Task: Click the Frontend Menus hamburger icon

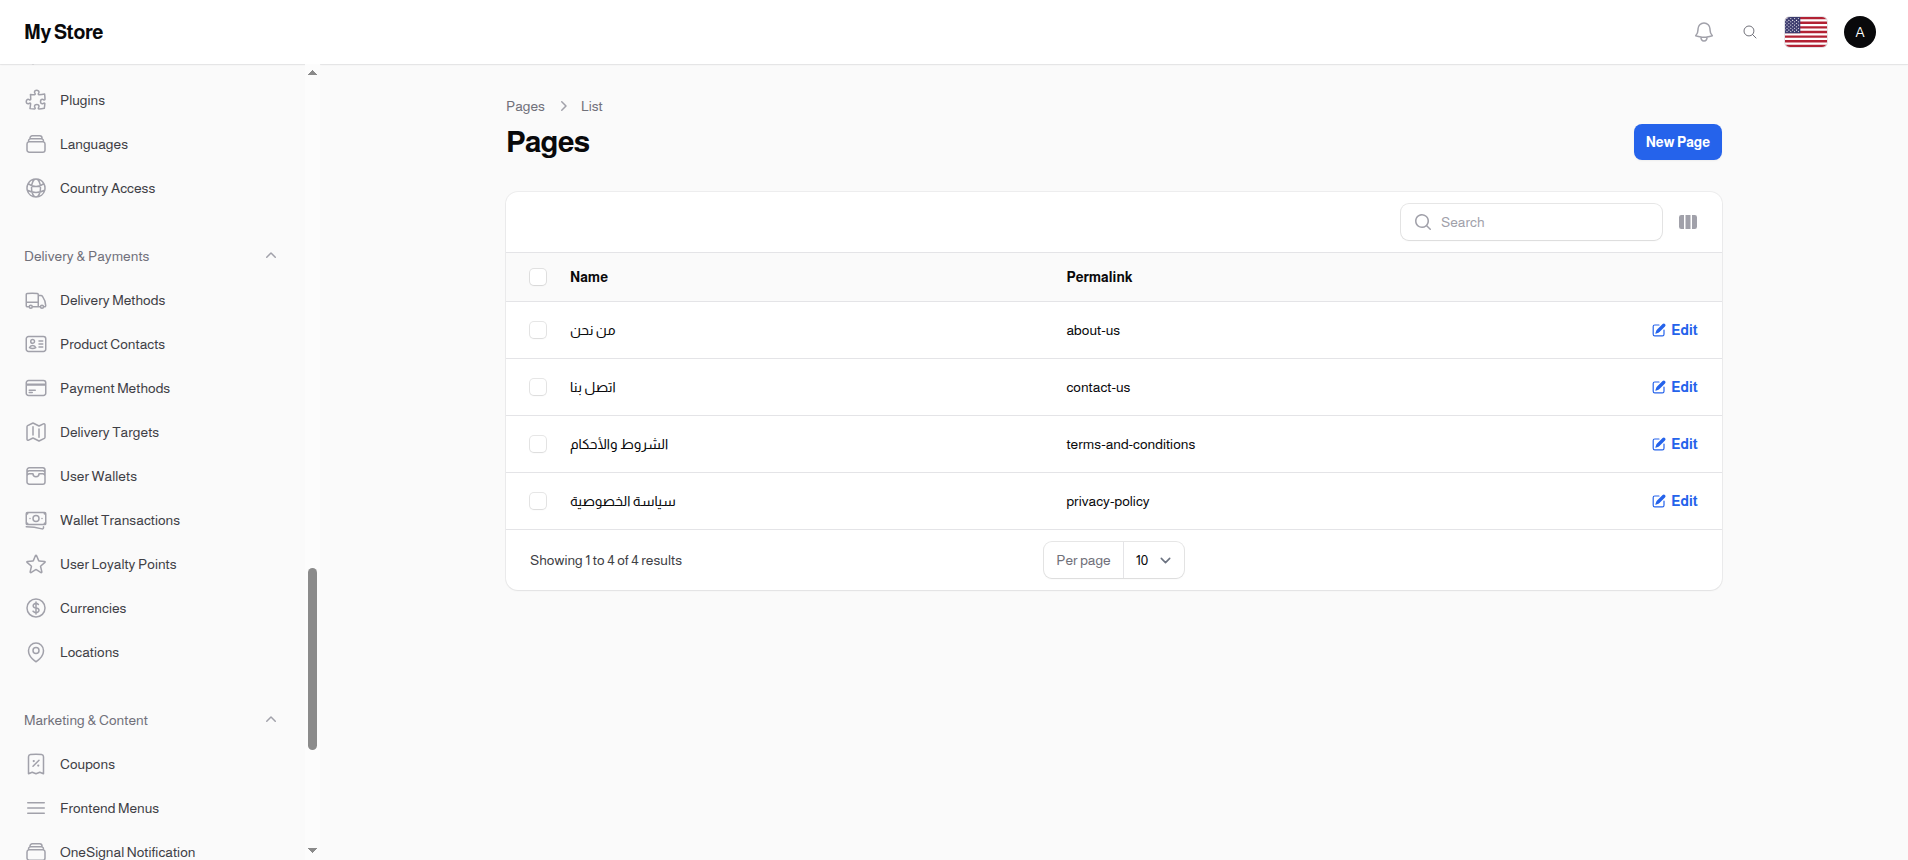Action: (36, 808)
